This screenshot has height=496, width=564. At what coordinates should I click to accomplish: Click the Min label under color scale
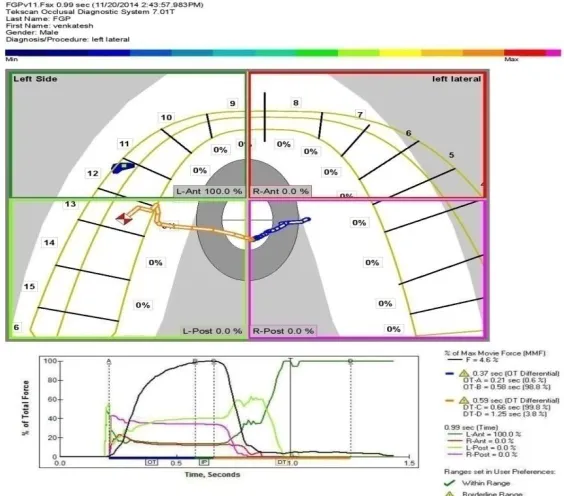[x=12, y=59]
